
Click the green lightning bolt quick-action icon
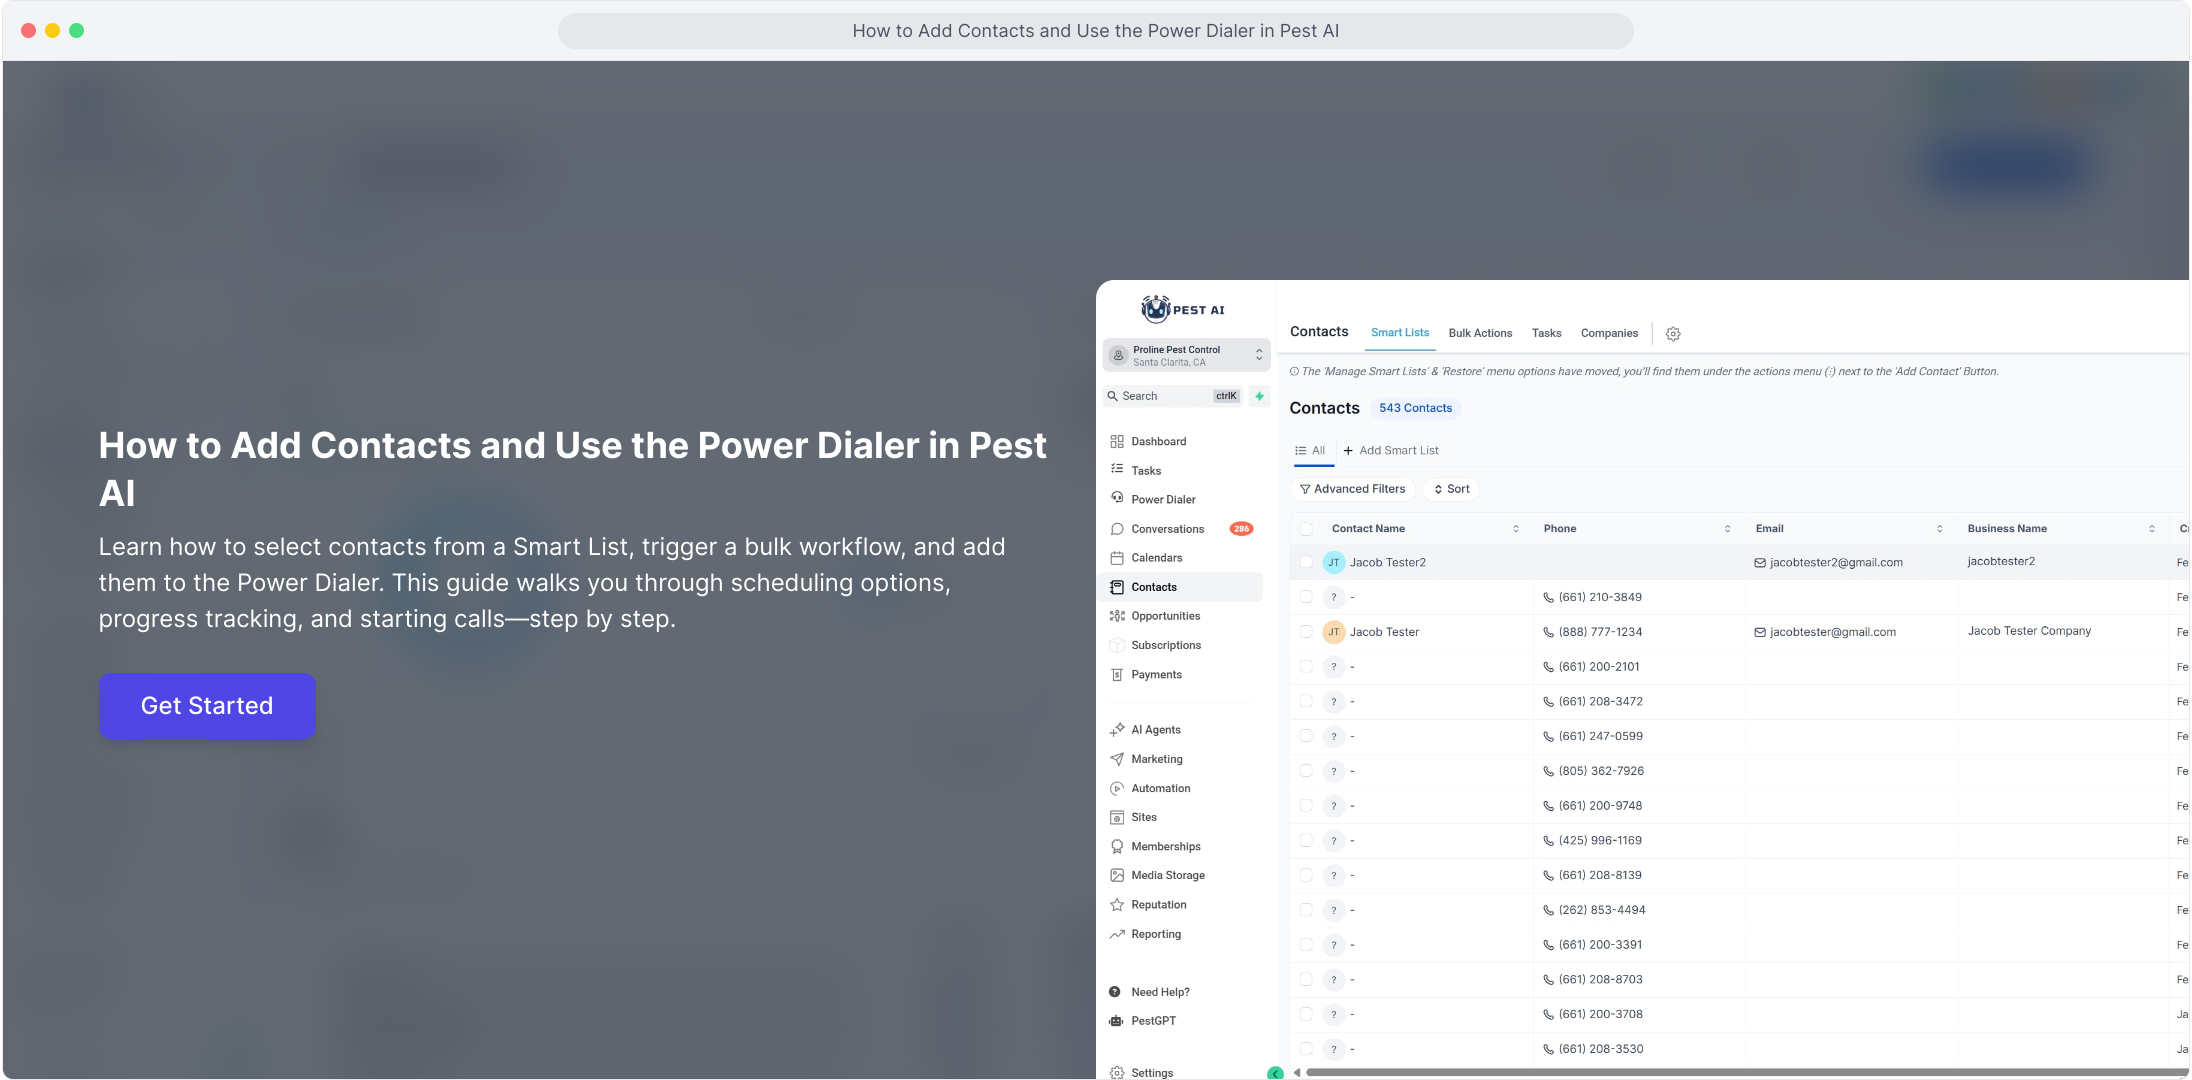pos(1259,396)
